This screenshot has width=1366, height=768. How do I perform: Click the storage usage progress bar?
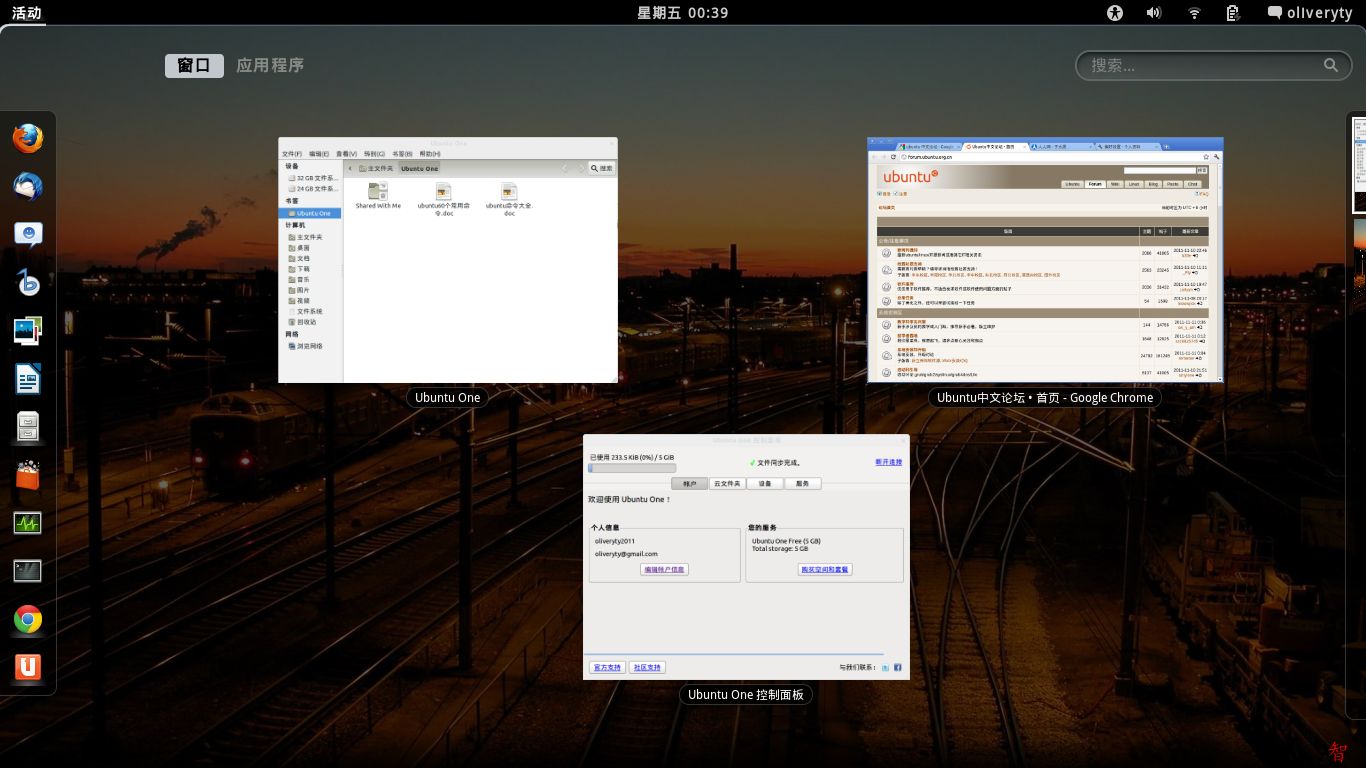pos(632,467)
